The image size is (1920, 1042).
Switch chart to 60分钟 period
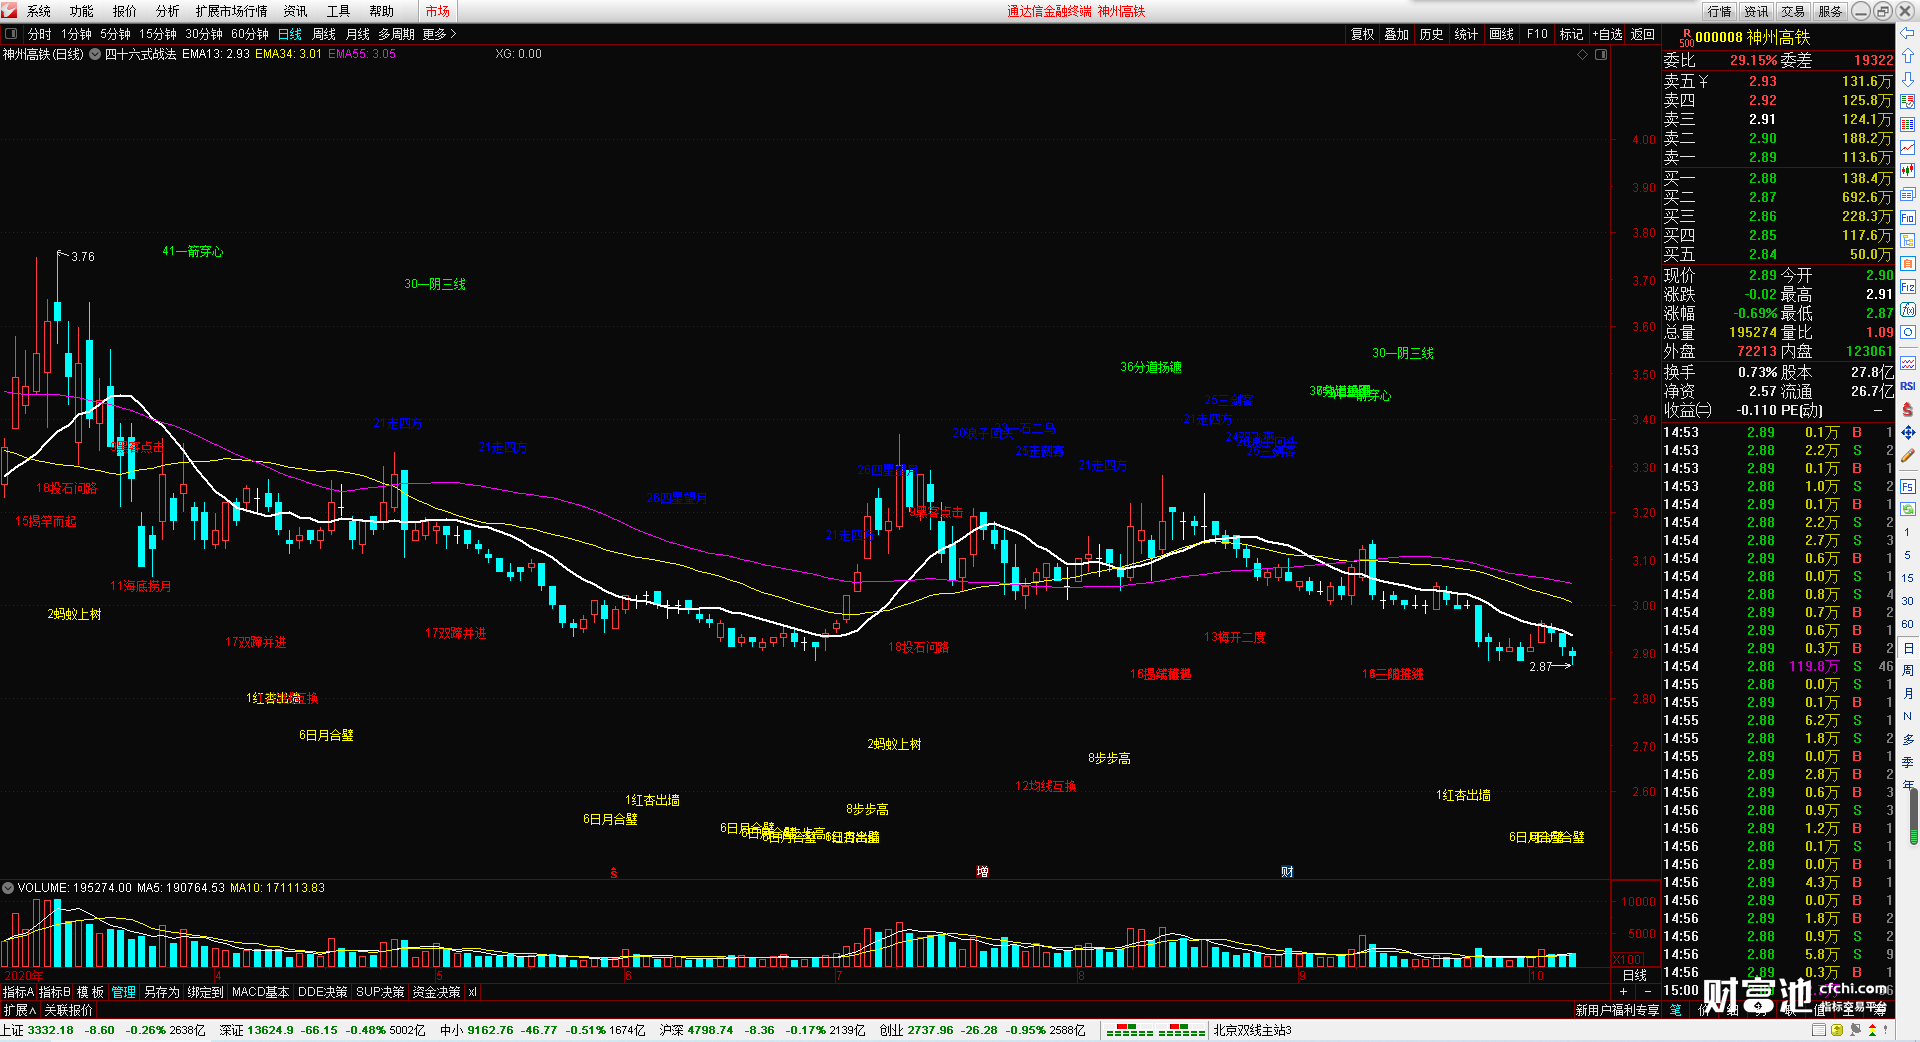pos(250,34)
